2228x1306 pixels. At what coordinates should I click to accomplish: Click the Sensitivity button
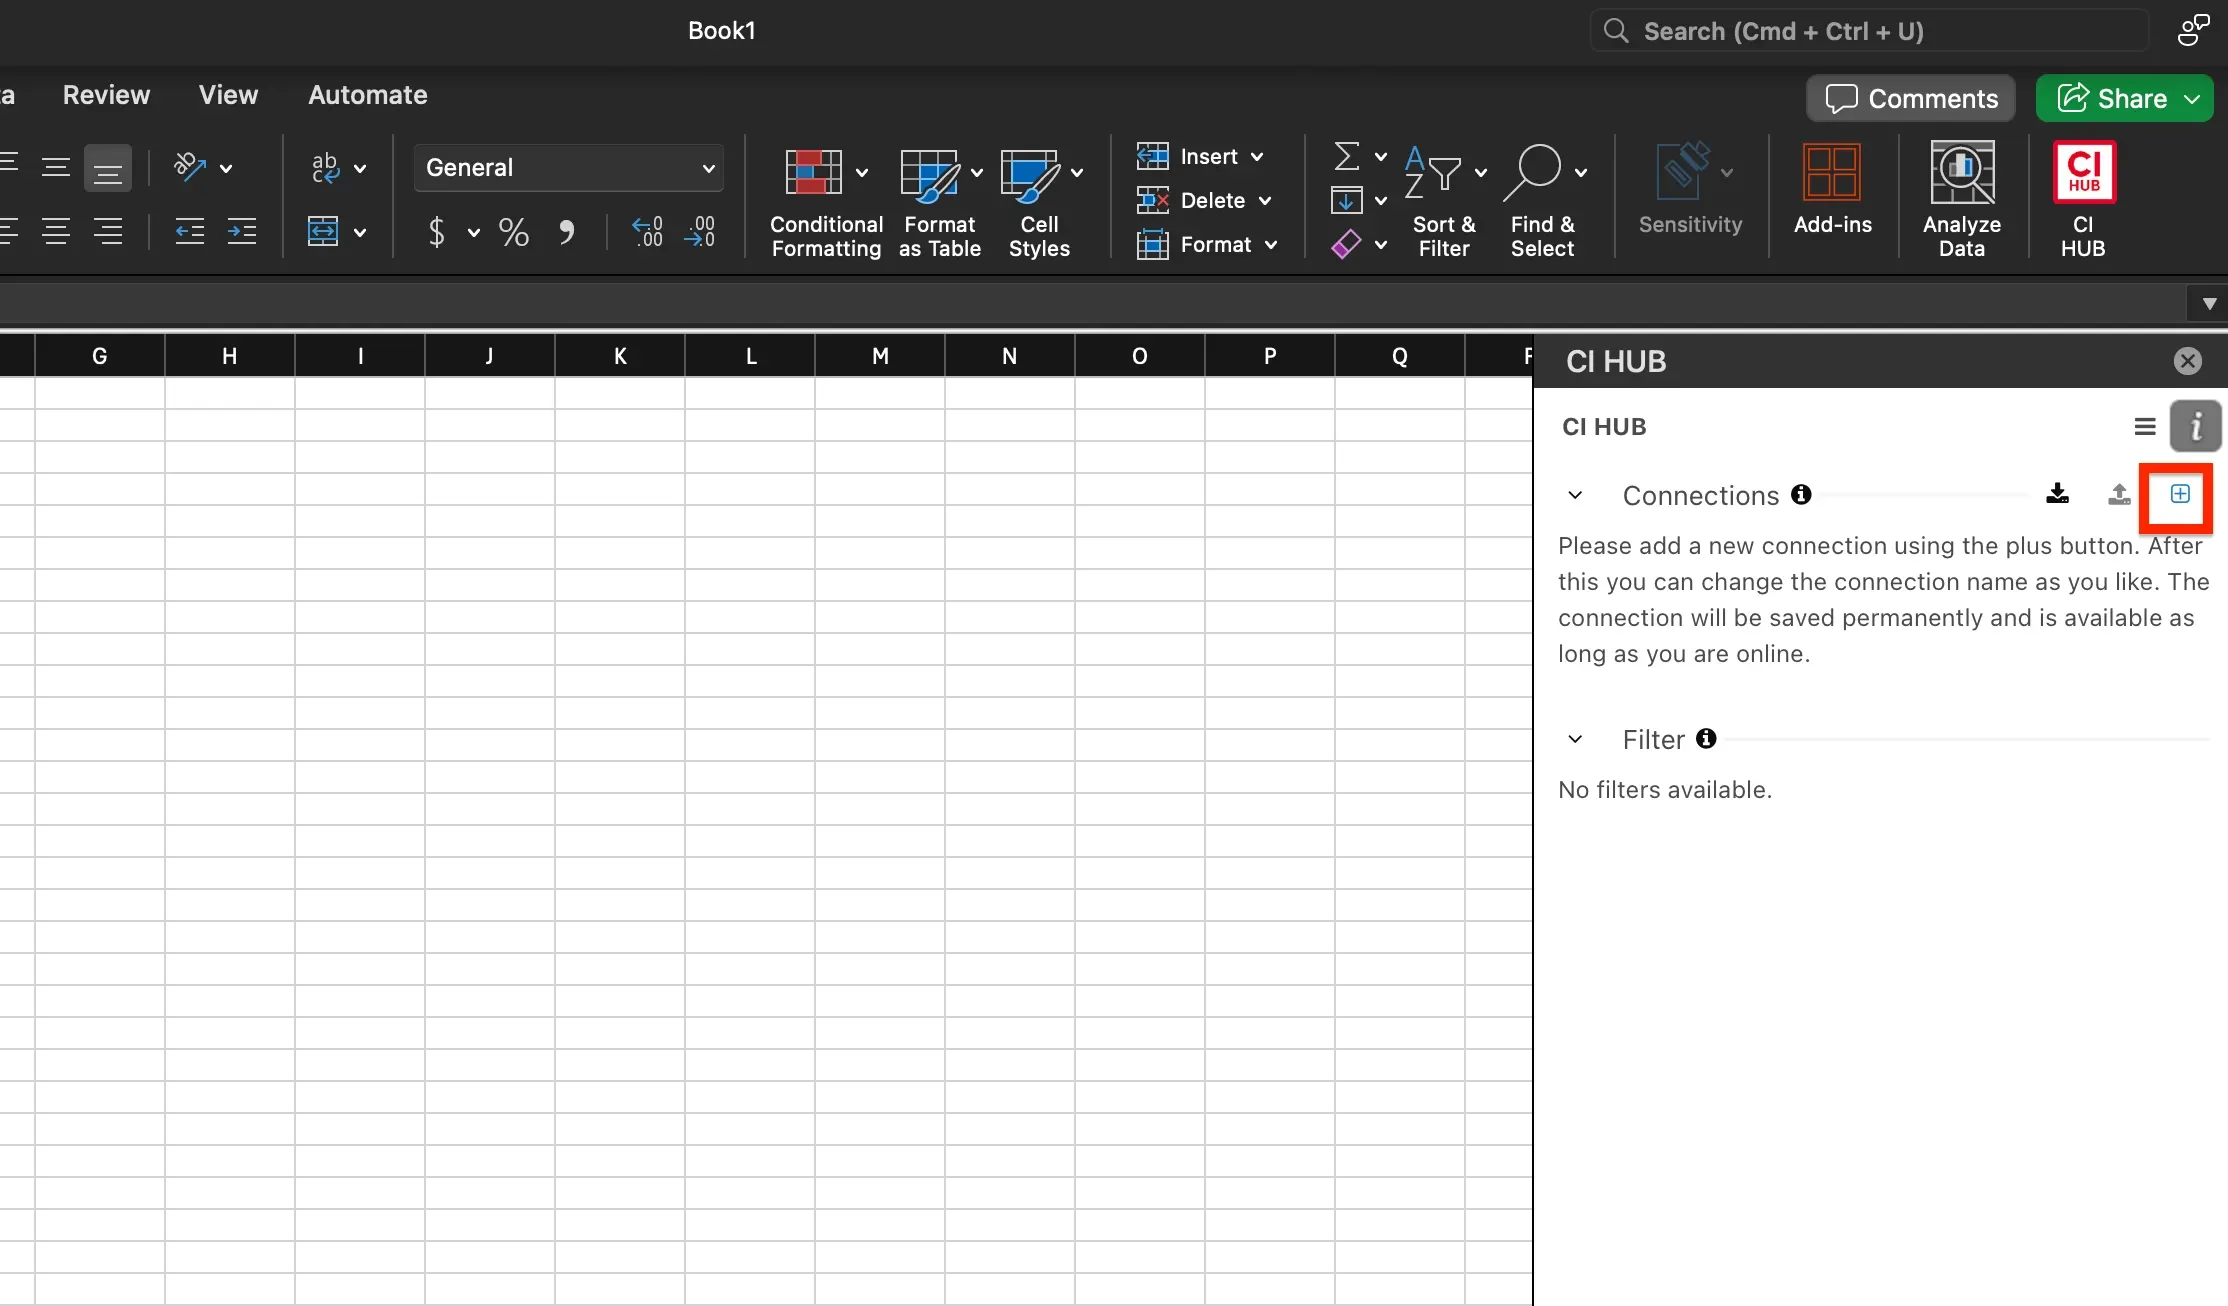(1690, 190)
